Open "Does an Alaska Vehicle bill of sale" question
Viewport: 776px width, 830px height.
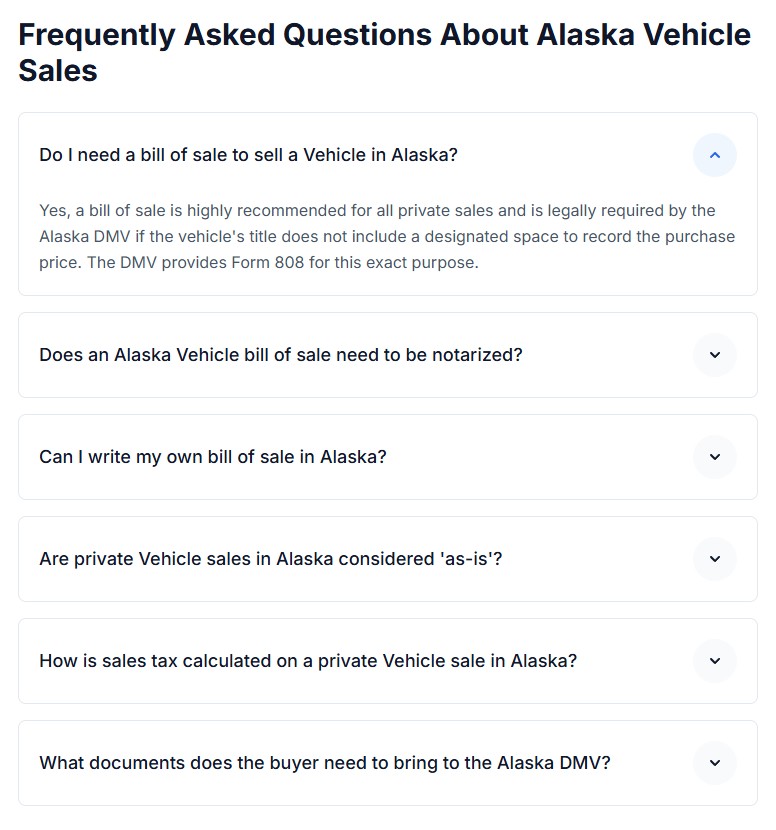point(280,355)
